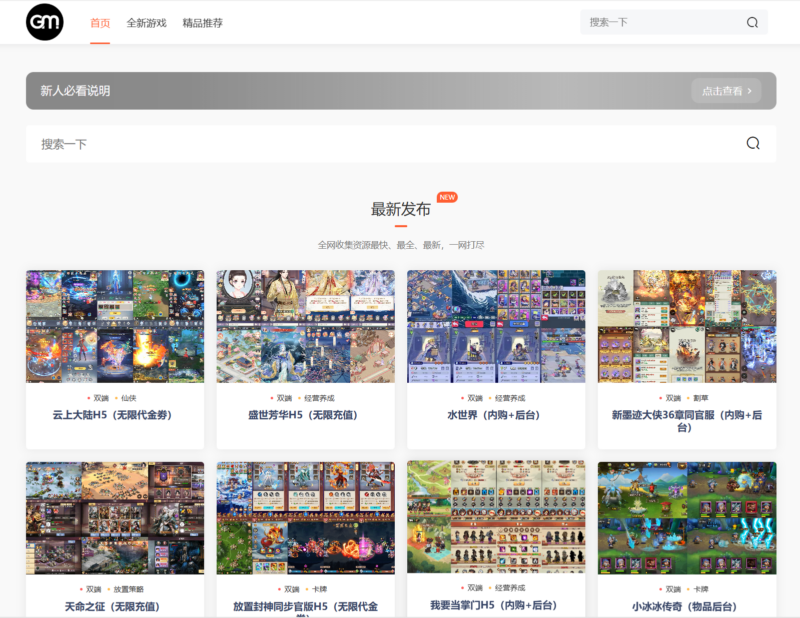Viewport: 800px width, 618px height.
Task: Click the 新人必看说明 banner text
Action: pos(75,91)
